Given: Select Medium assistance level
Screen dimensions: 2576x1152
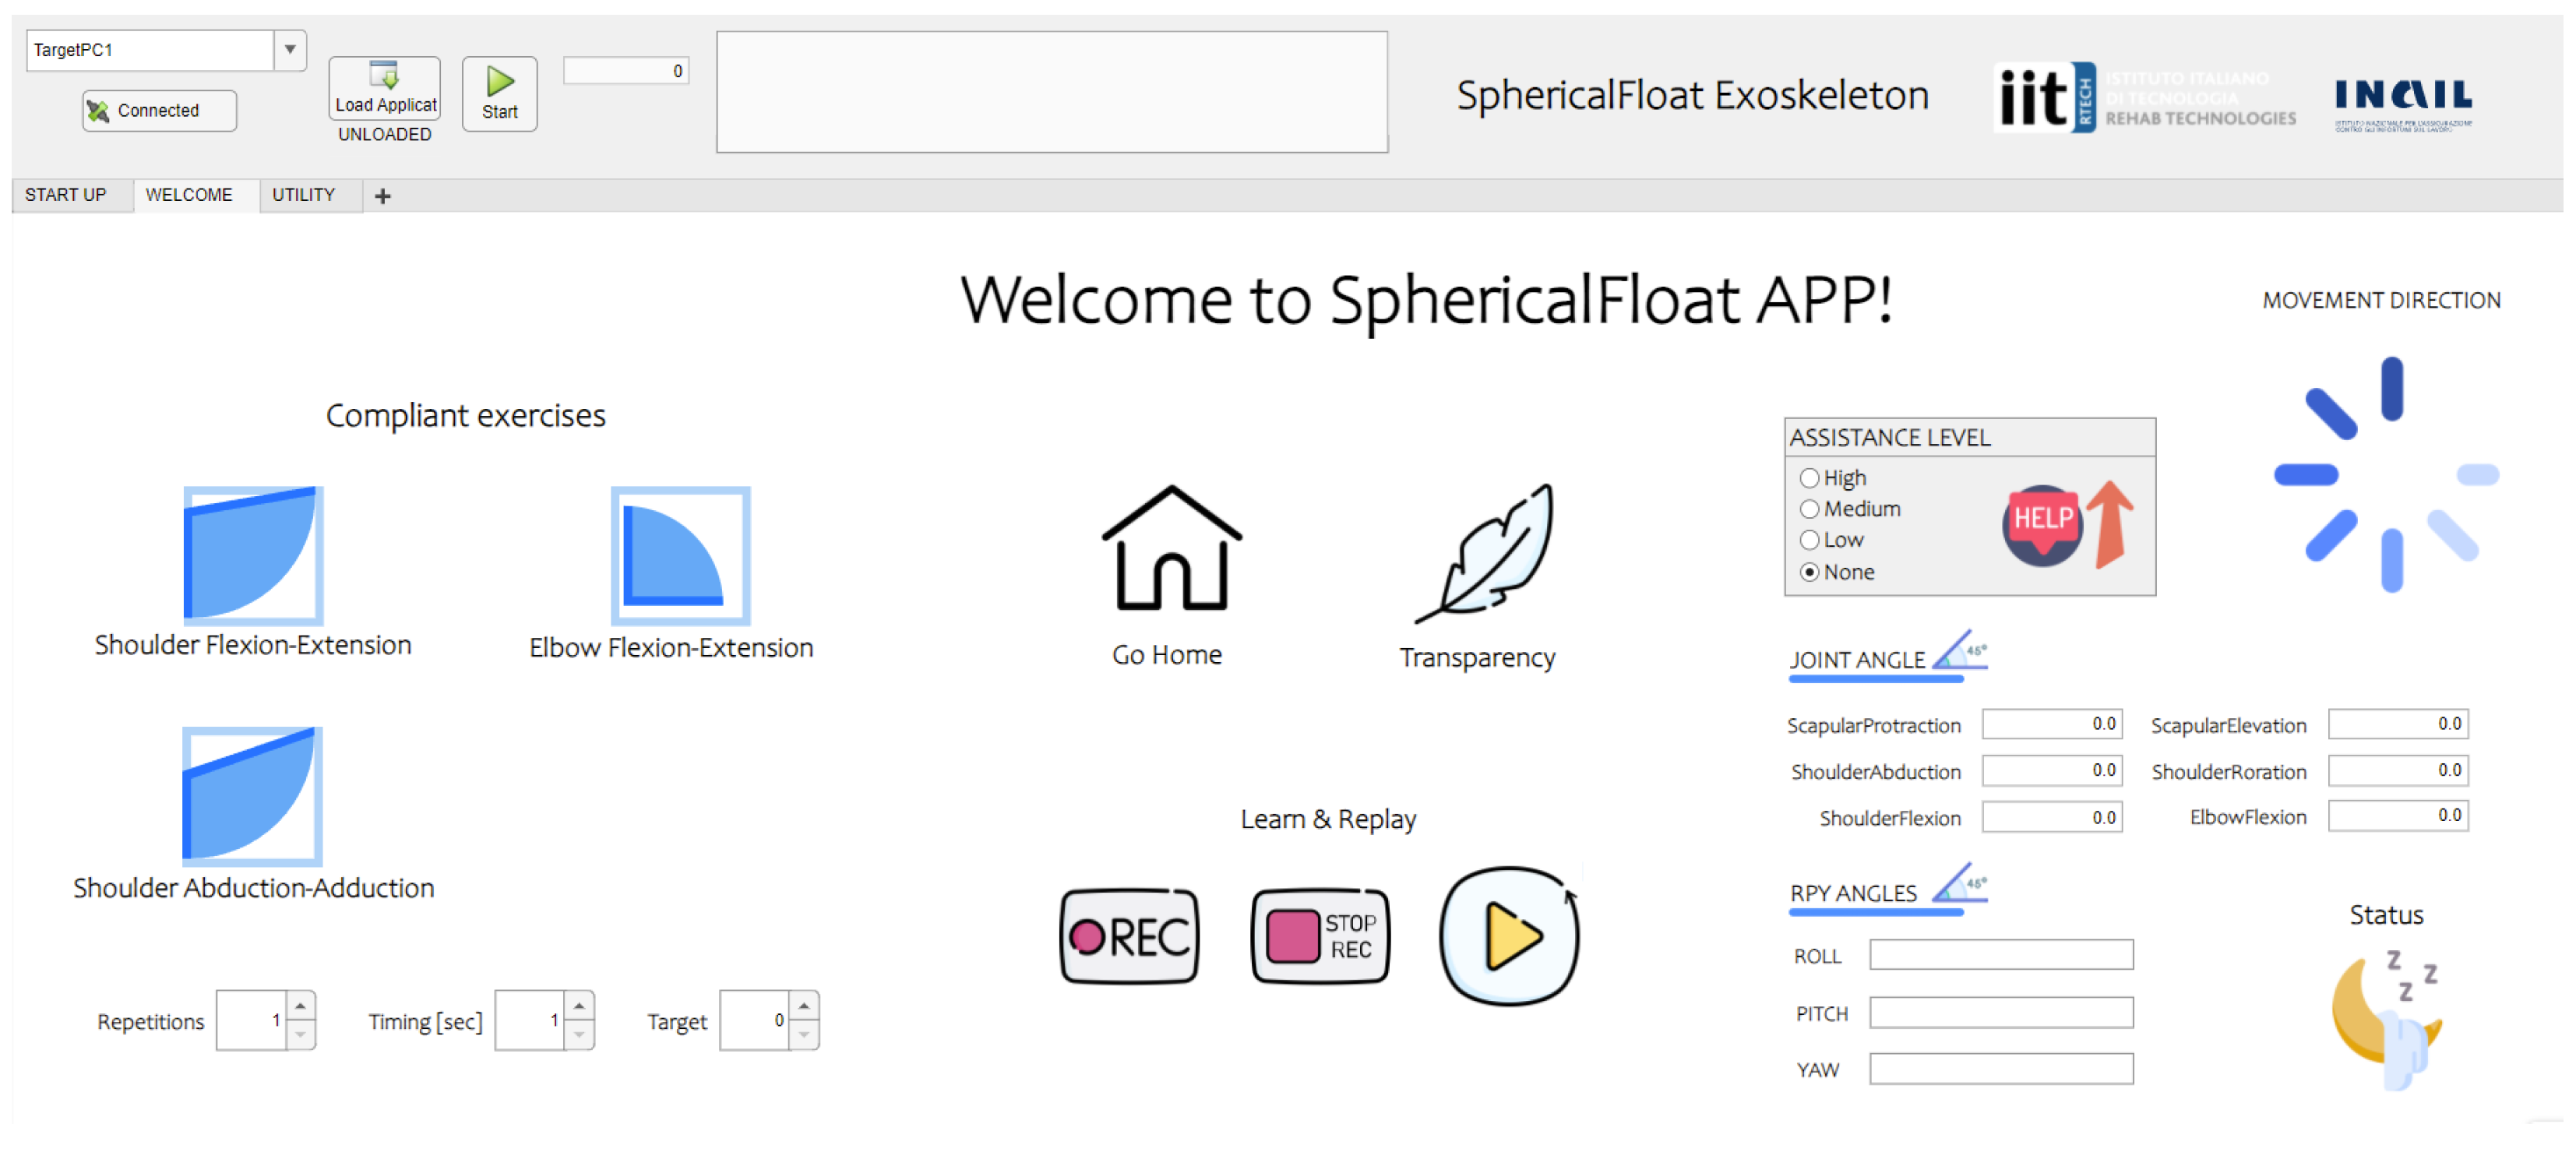Looking at the screenshot, I should pyautogui.click(x=1809, y=509).
